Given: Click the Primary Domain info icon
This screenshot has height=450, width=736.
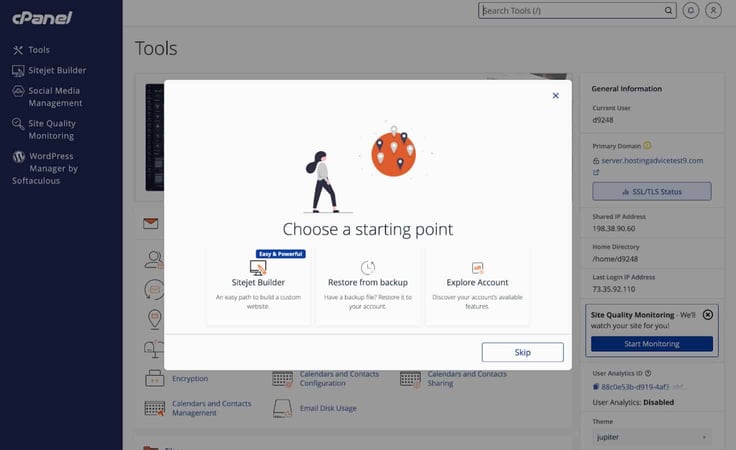Looking at the screenshot, I should point(647,145).
